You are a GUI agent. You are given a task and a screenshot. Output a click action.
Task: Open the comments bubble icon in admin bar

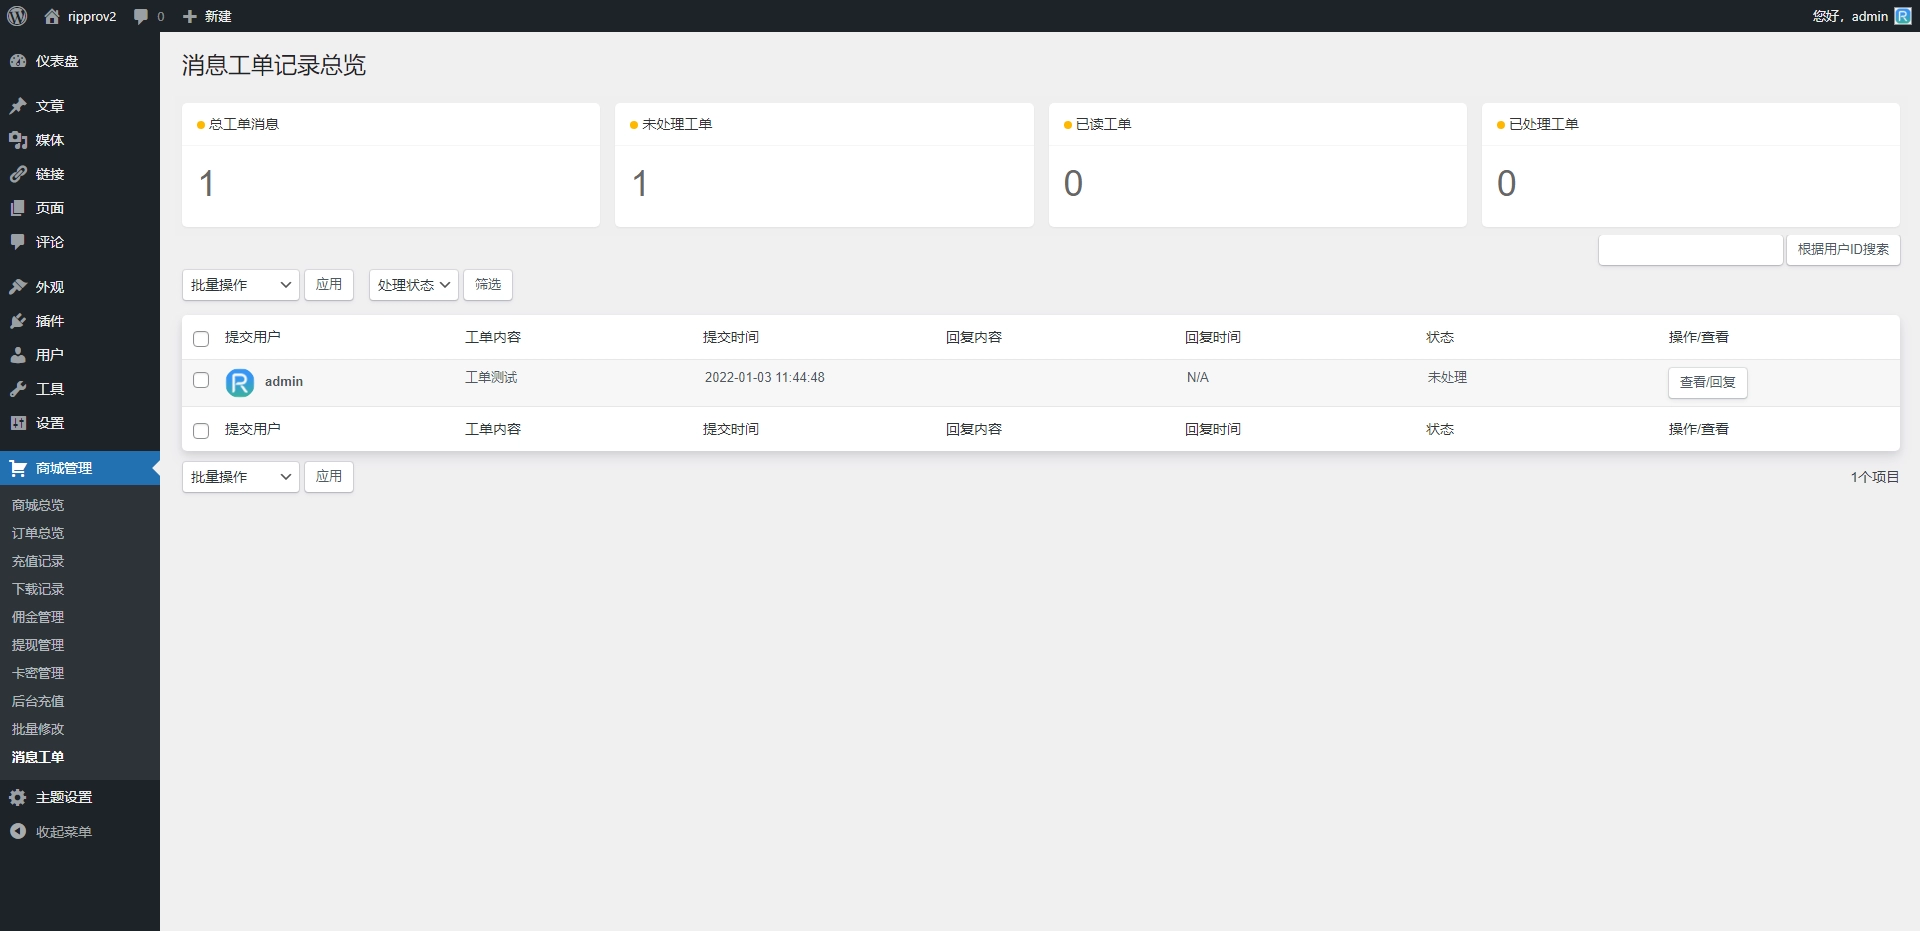(141, 16)
